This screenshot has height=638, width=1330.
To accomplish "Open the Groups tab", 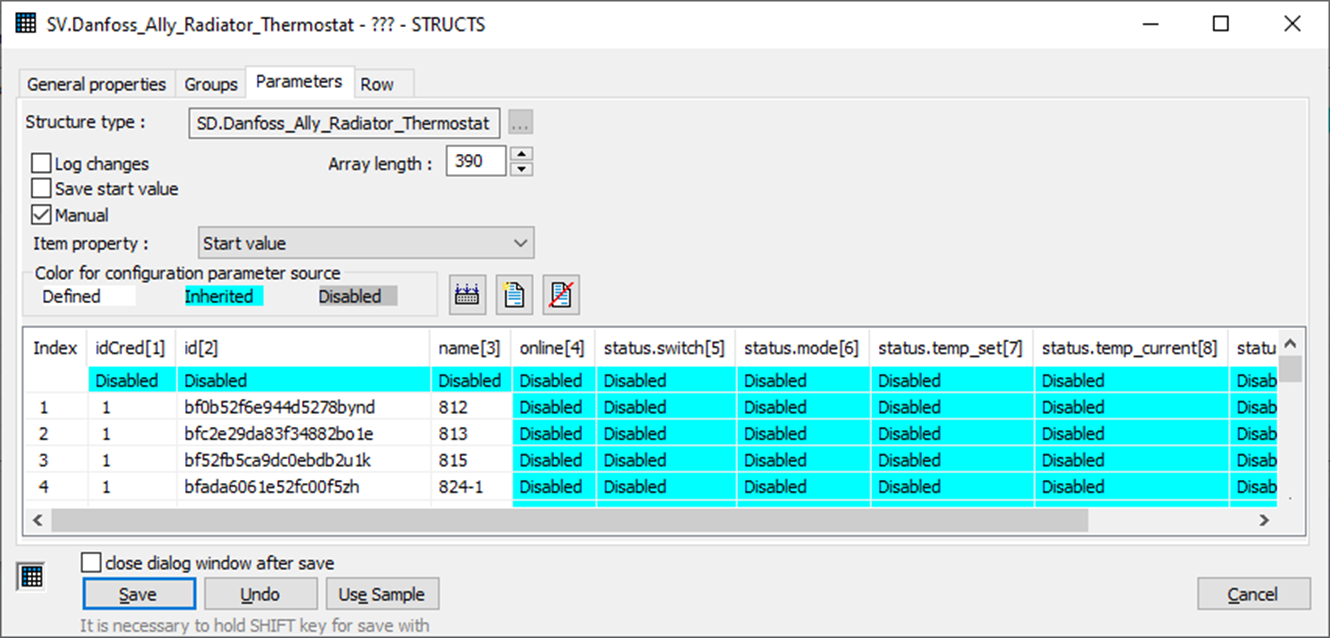I will point(211,84).
